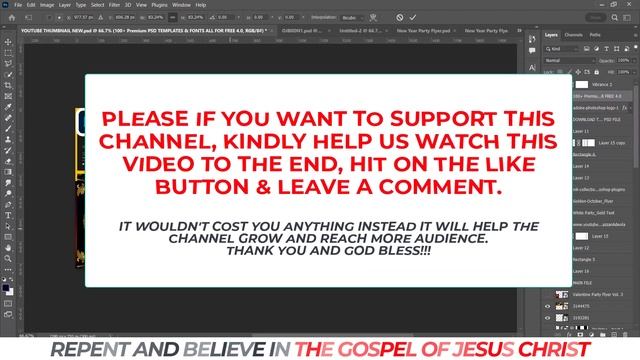Viewport: 640px width, 360px height.
Task: Select the Healing Brush tool
Action: [x=8, y=118]
